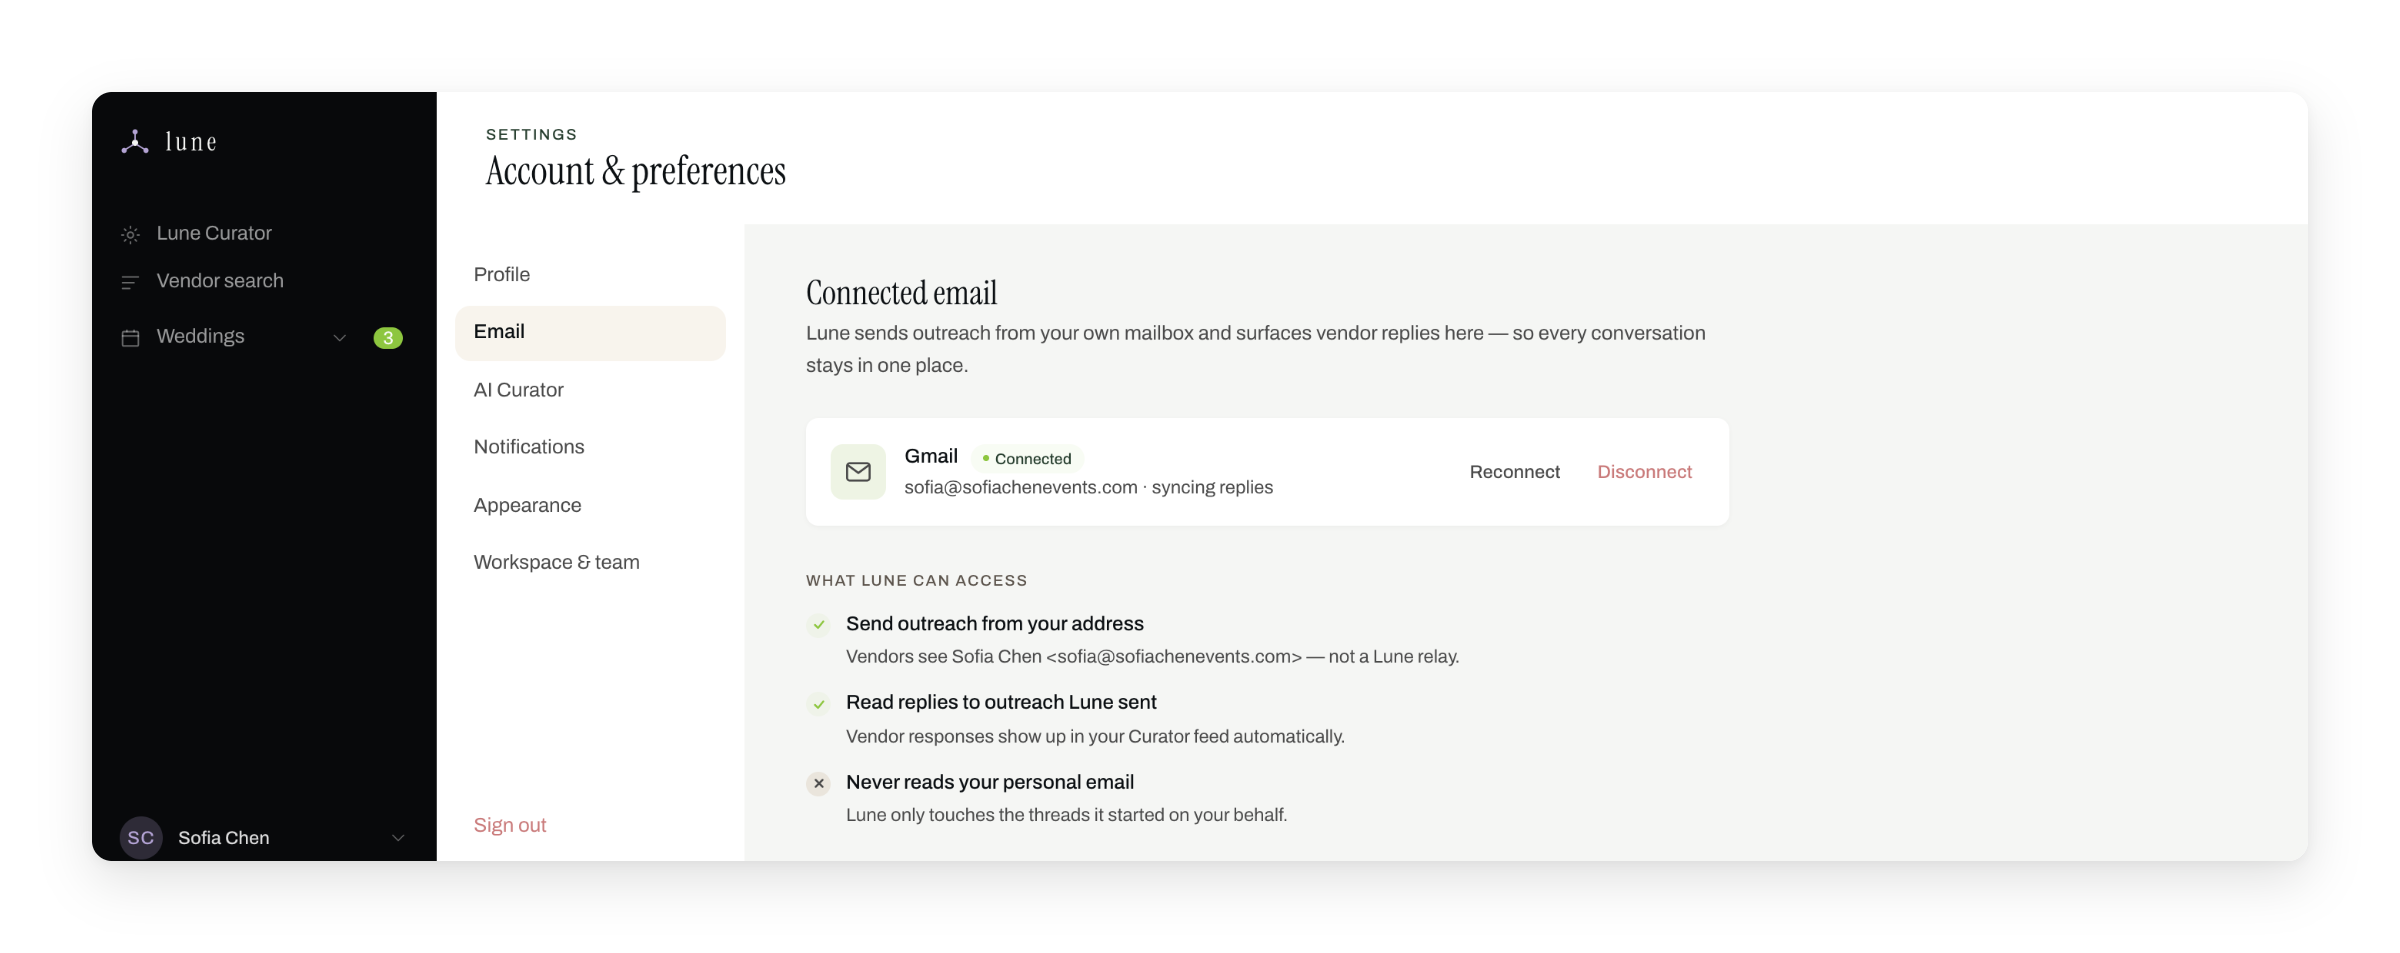This screenshot has width=2400, height=953.
Task: Select the Email settings tab
Action: click(590, 333)
